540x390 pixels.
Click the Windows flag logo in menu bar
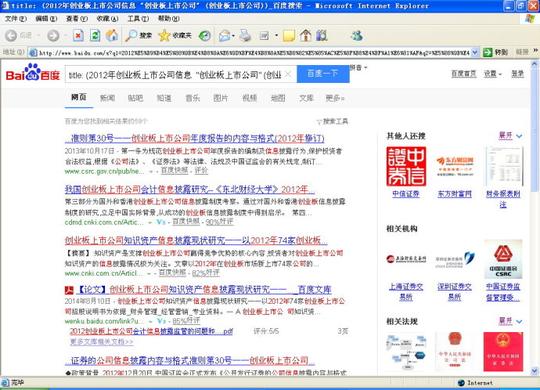[530, 18]
